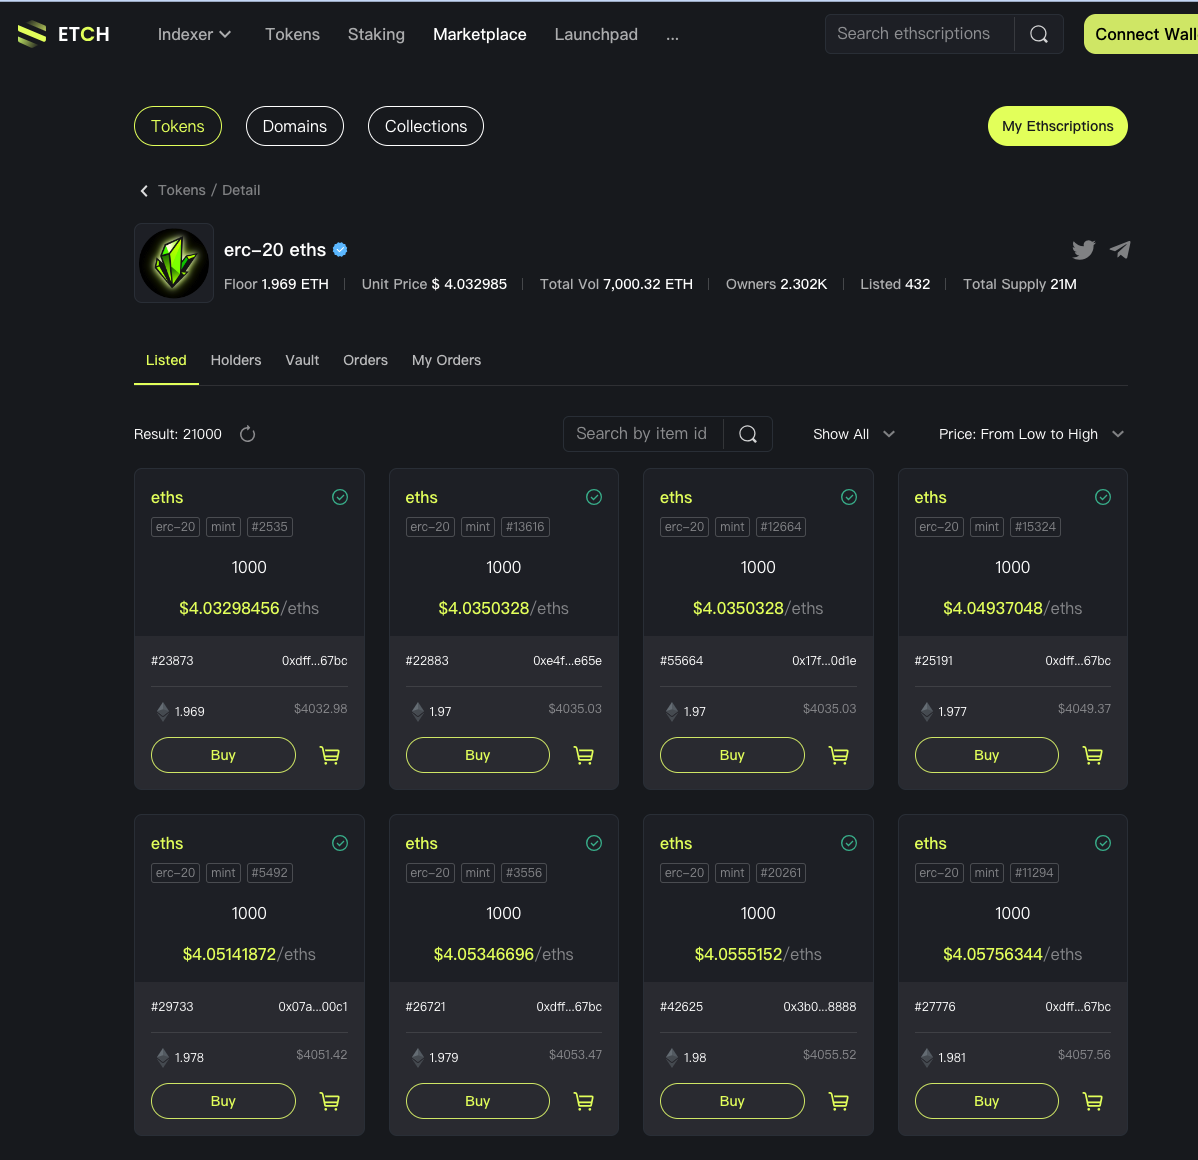
Task: Toggle the checkmark on listing #13616
Action: (x=594, y=497)
